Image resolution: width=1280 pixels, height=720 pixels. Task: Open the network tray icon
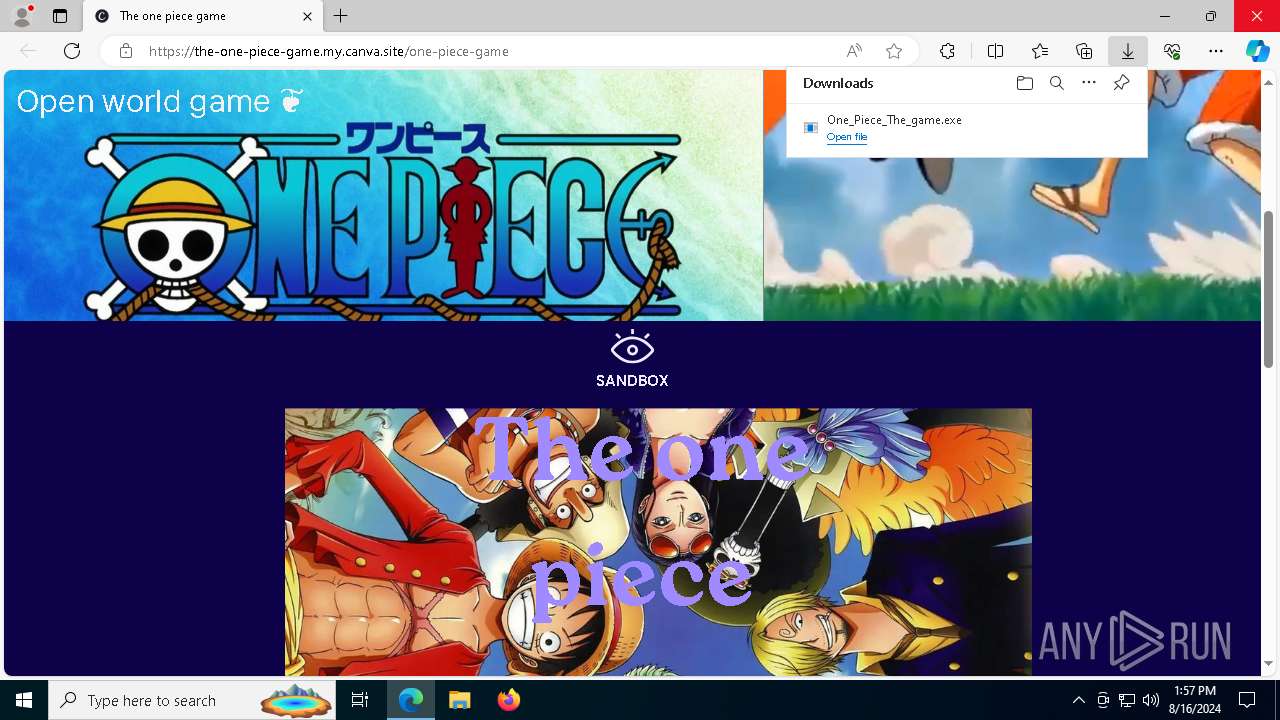click(1127, 700)
